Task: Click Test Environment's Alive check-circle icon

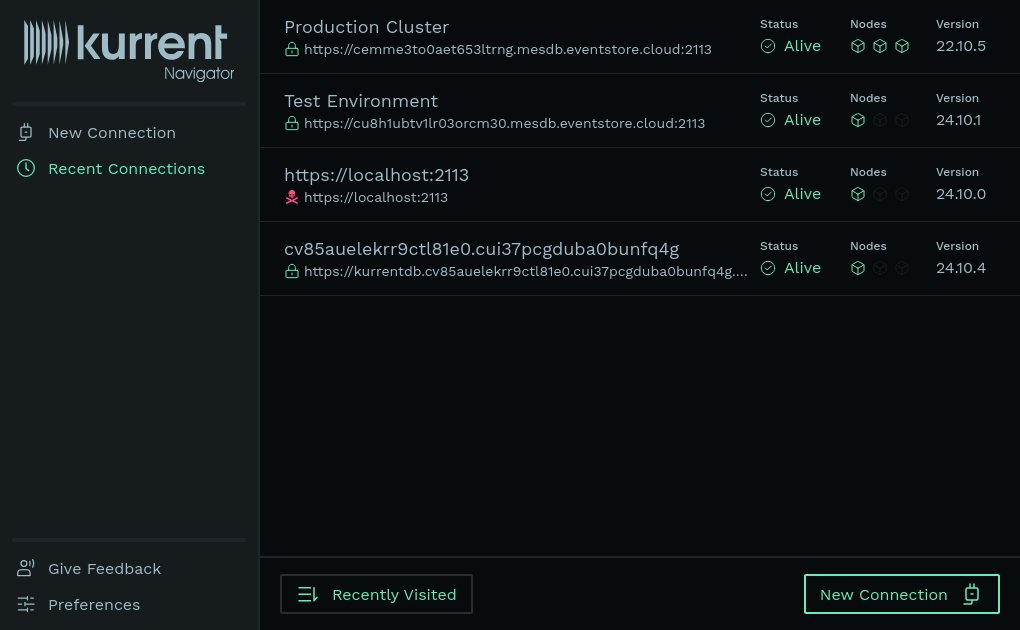Action: (x=768, y=120)
